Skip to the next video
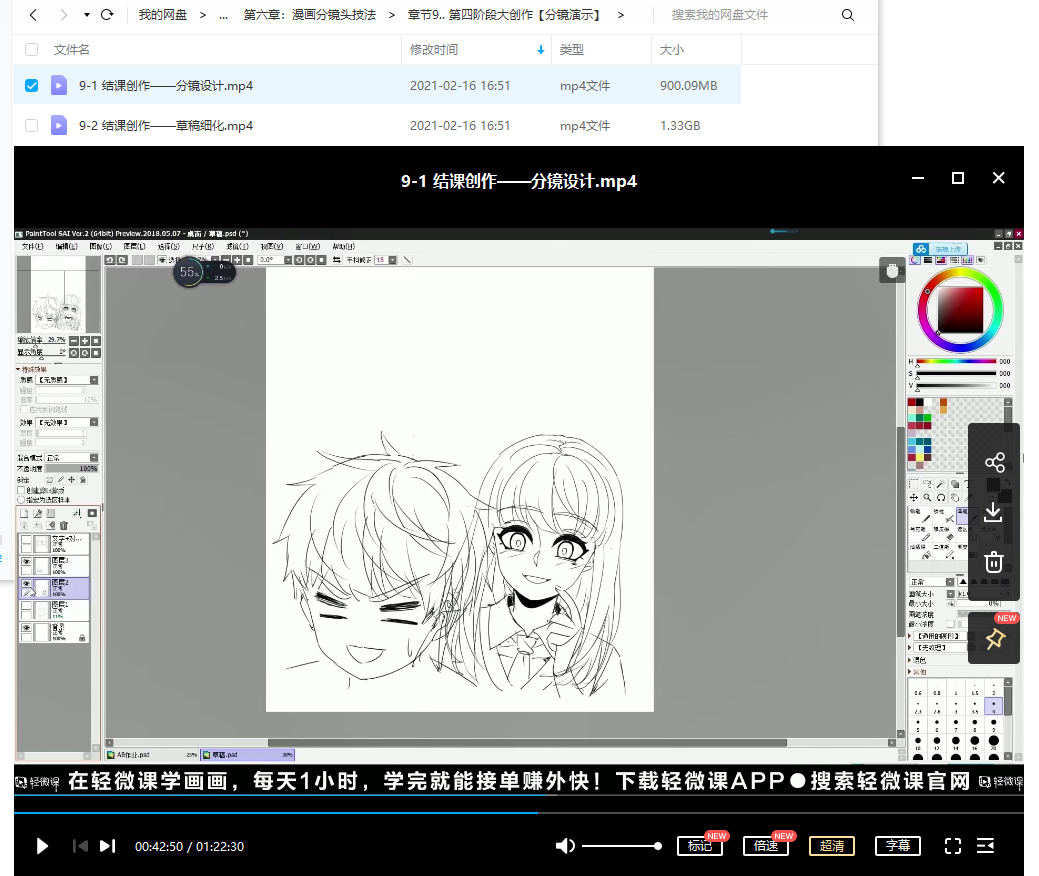The image size is (1039, 876). tap(108, 846)
